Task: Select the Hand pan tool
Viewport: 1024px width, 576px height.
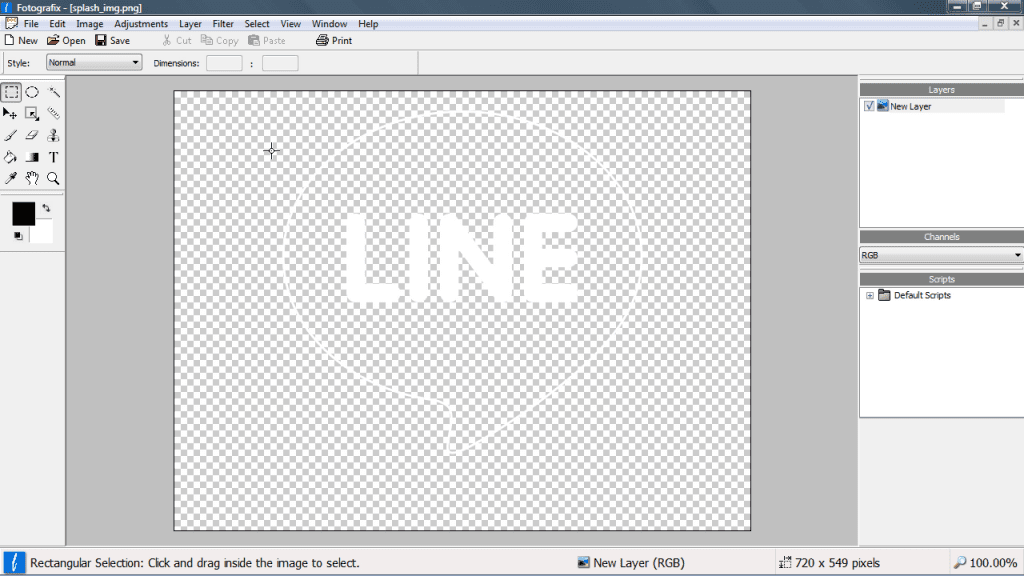Action: coord(32,178)
